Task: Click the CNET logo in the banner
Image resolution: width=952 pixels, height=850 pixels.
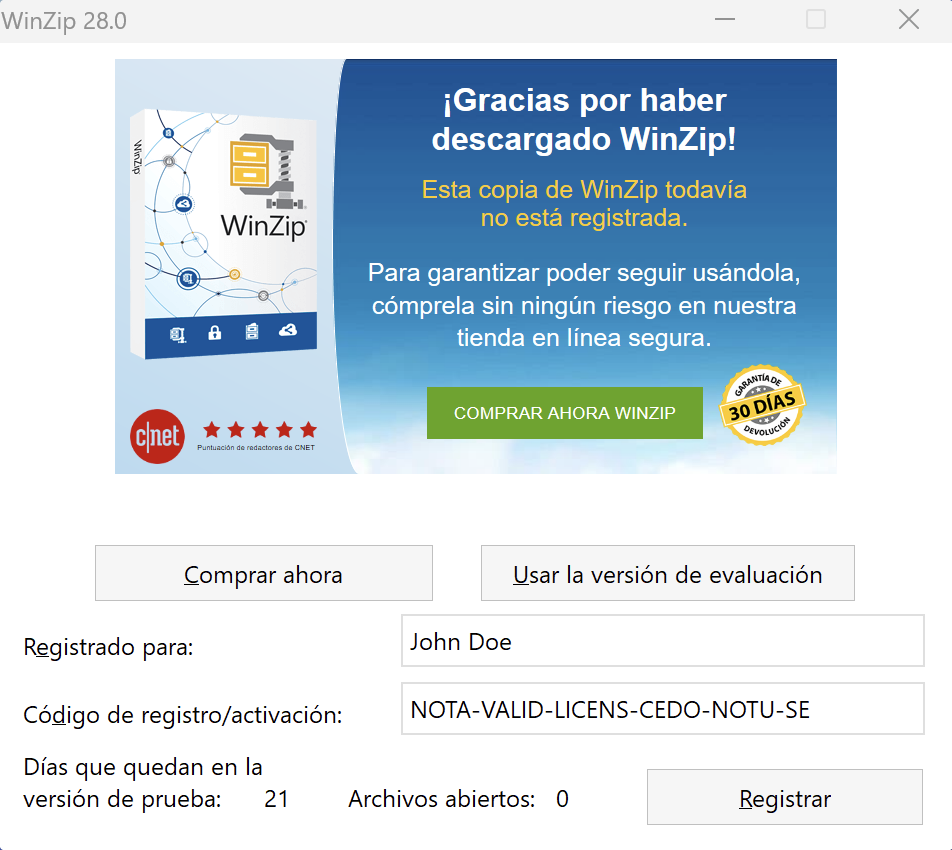Action: 157,436
